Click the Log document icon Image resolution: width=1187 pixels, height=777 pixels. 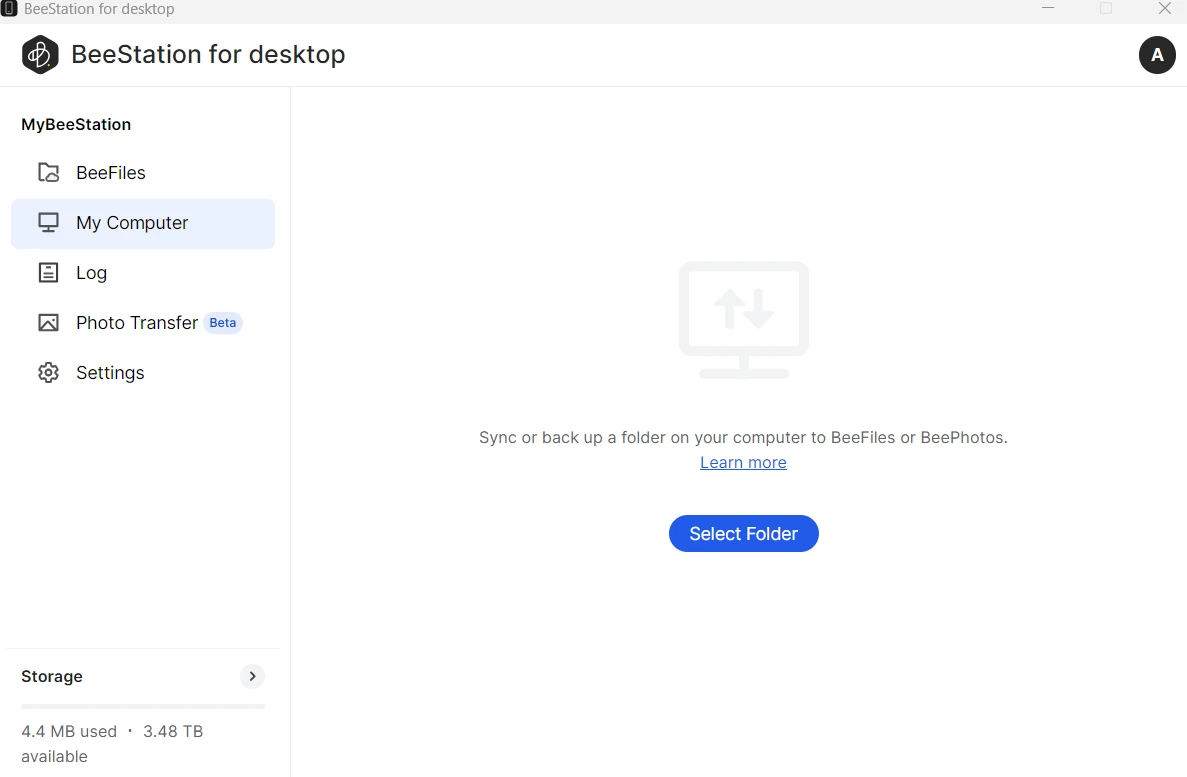click(x=48, y=273)
